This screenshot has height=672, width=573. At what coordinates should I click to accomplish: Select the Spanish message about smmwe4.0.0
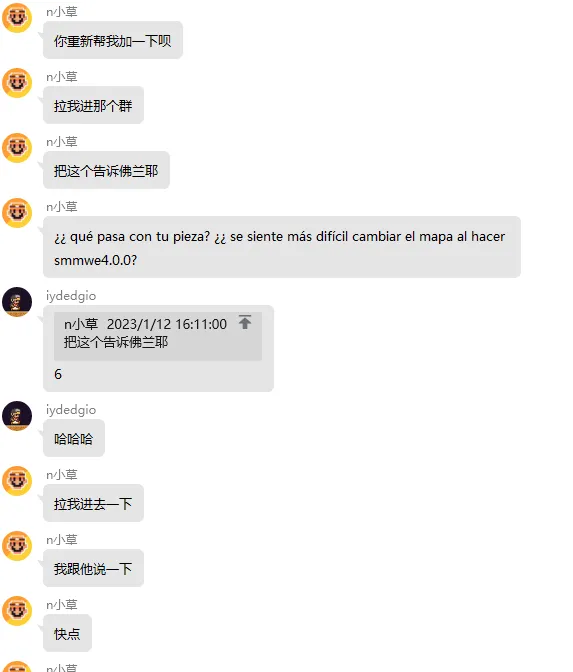click(x=282, y=247)
